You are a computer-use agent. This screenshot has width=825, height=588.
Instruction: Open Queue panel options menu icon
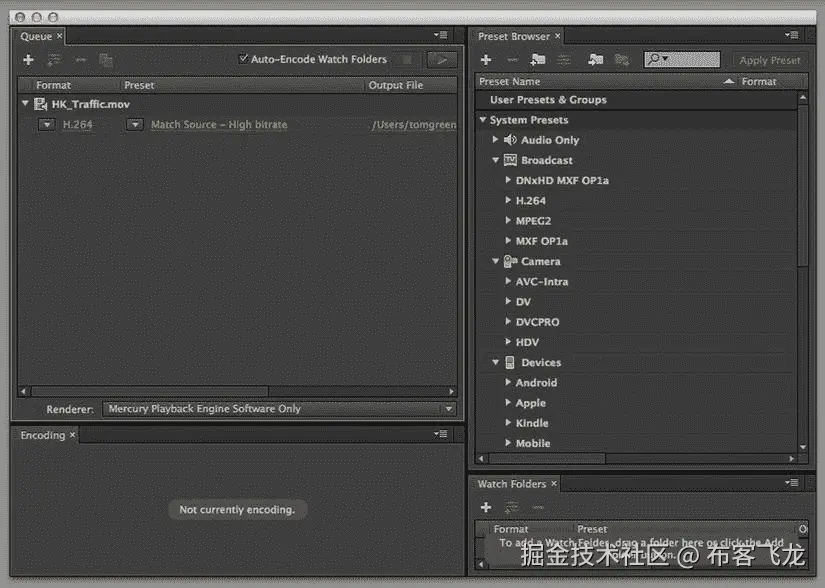(441, 35)
